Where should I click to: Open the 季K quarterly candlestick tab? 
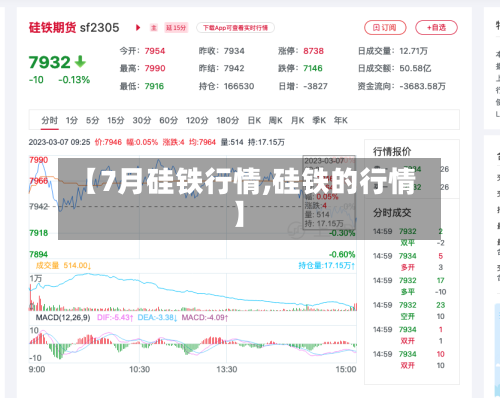319,120
